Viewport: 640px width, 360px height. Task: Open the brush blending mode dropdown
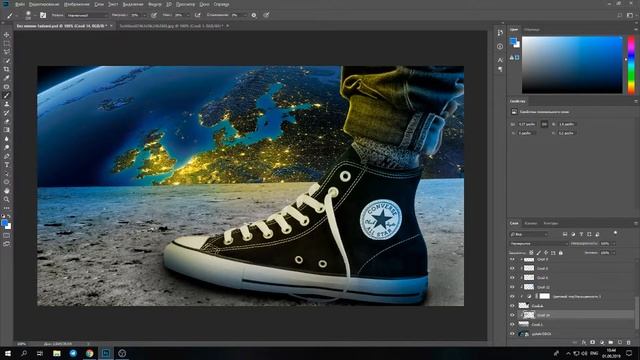(x=87, y=15)
